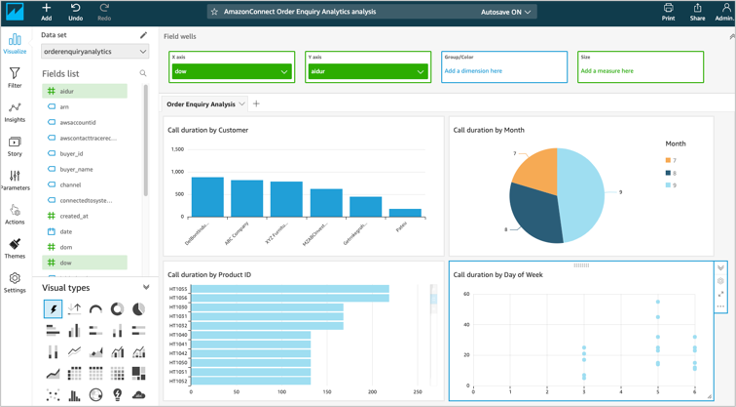Choose the Area line chart visual type
Screen dimensions: 736x407
(53, 374)
